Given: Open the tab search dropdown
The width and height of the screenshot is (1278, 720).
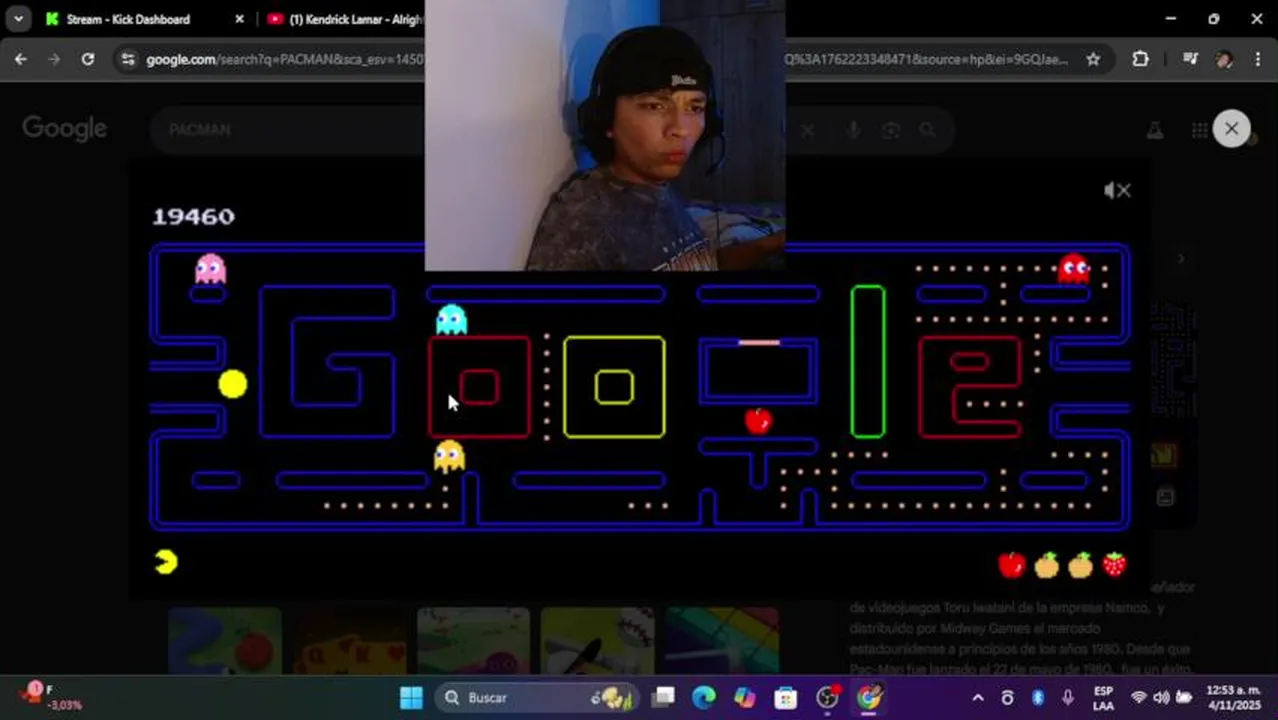Looking at the screenshot, I should 18,19.
